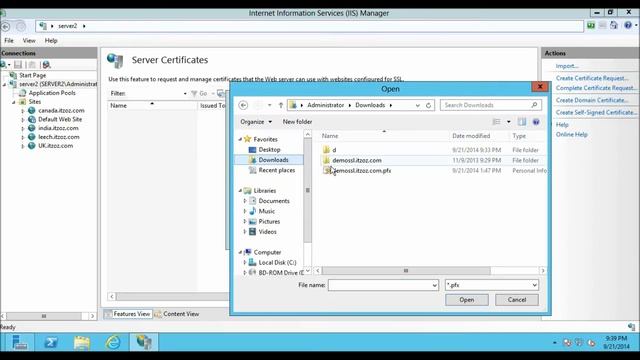The width and height of the screenshot is (640, 360).
Task: Click the dialog help icon
Action: (536, 122)
